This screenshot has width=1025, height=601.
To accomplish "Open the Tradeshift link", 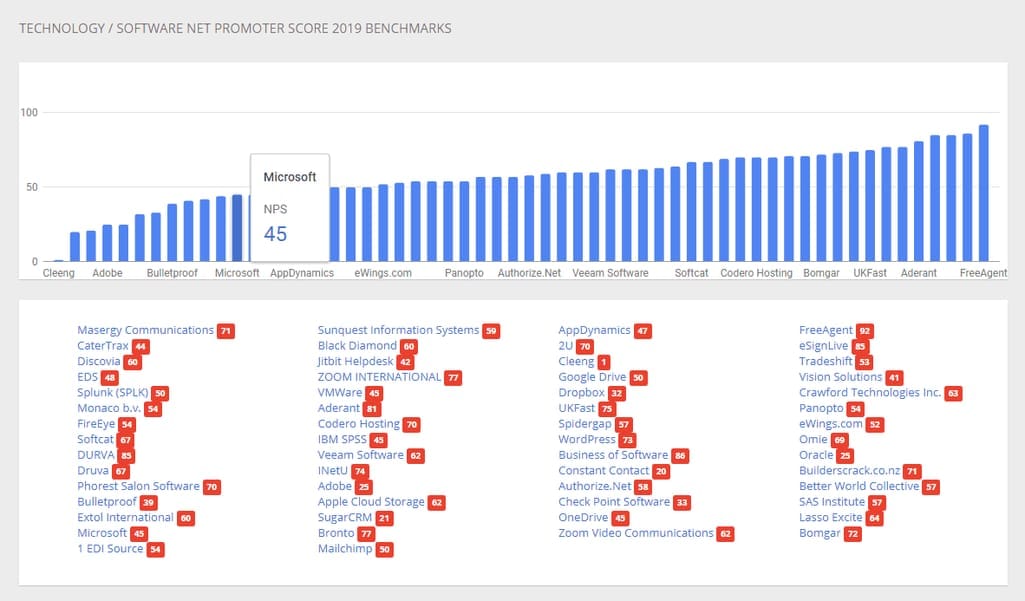I will (826, 362).
